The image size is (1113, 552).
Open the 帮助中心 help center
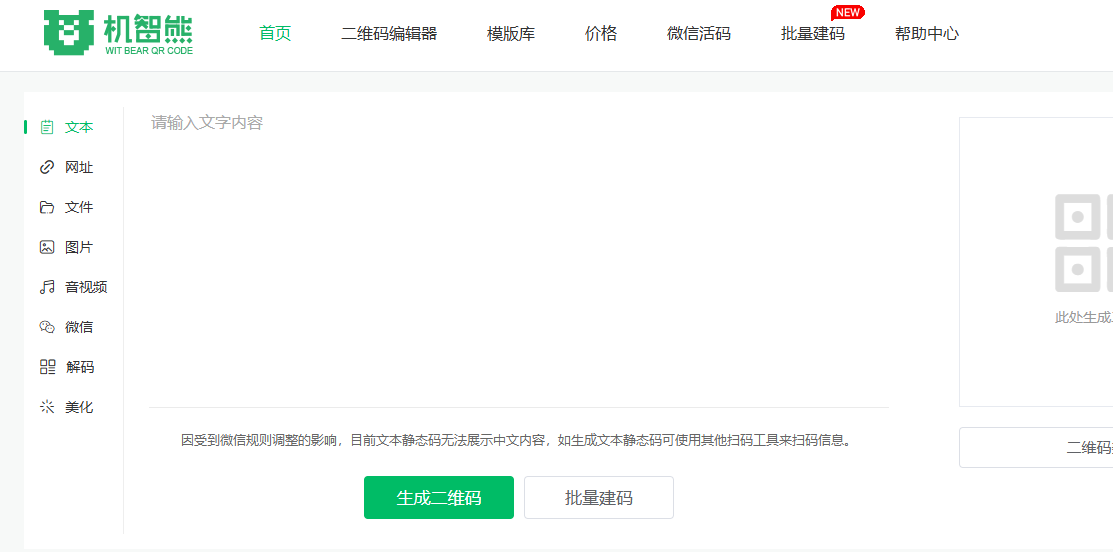point(927,34)
